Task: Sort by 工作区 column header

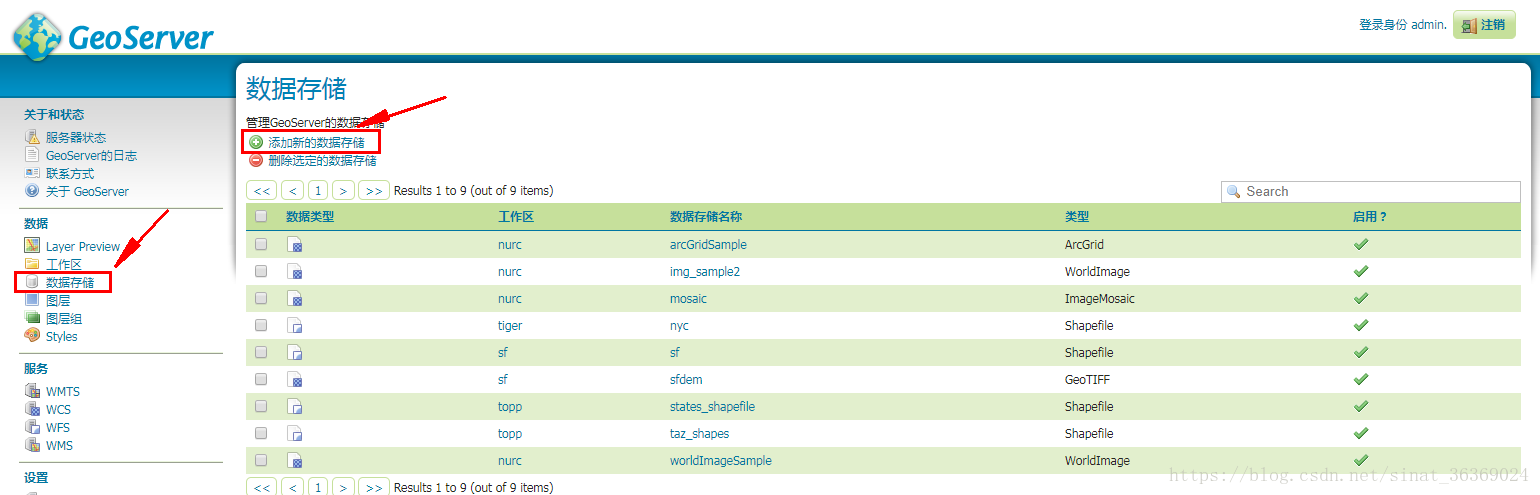Action: [516, 217]
